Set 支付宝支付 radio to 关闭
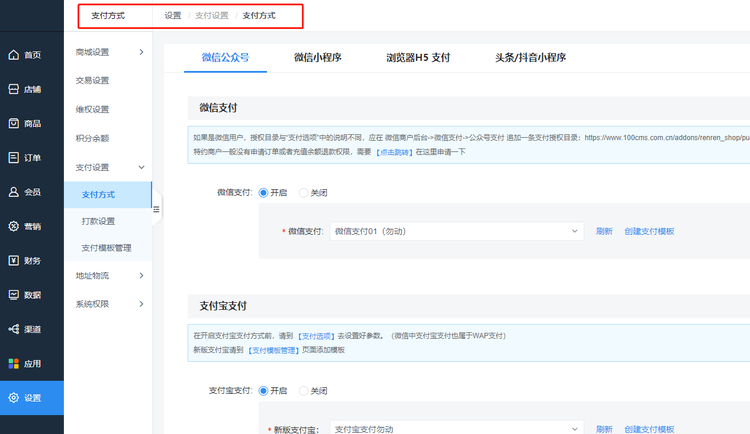 pyautogui.click(x=303, y=391)
